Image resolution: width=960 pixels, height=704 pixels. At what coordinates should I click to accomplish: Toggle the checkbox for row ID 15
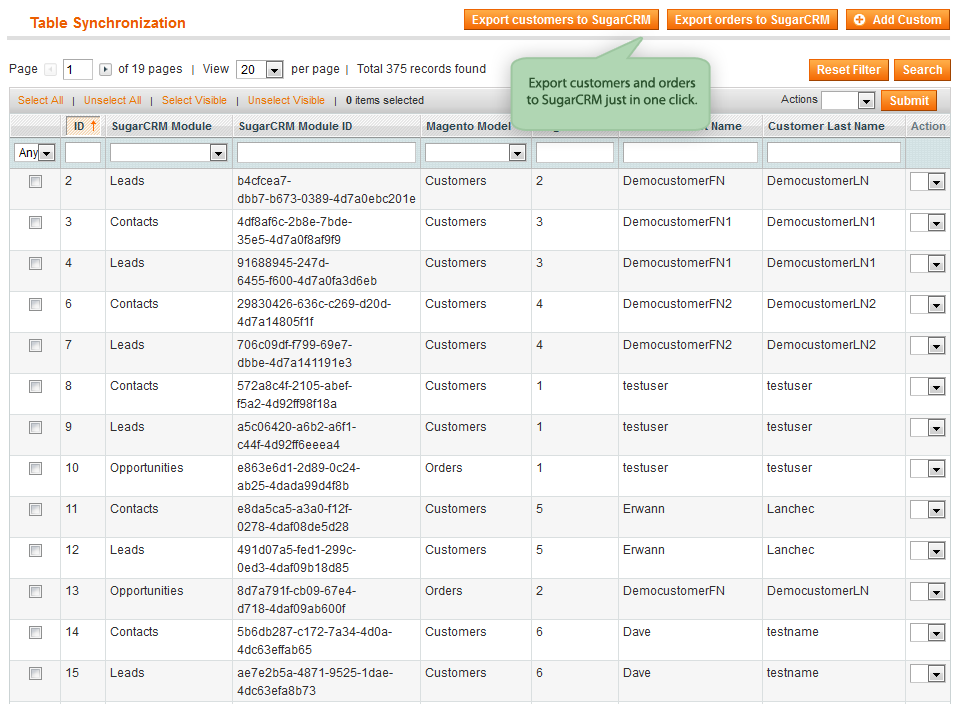[x=36, y=674]
